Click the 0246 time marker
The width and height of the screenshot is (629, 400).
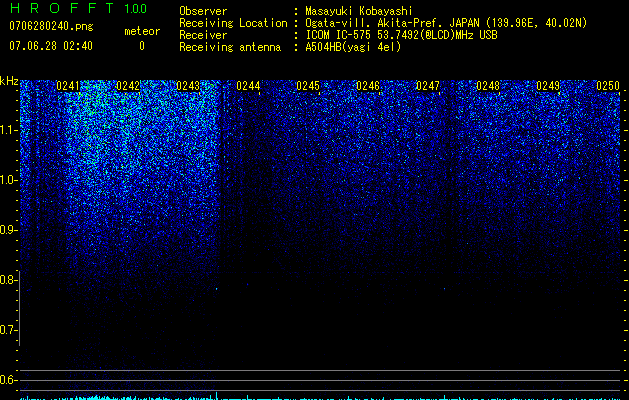(368, 86)
